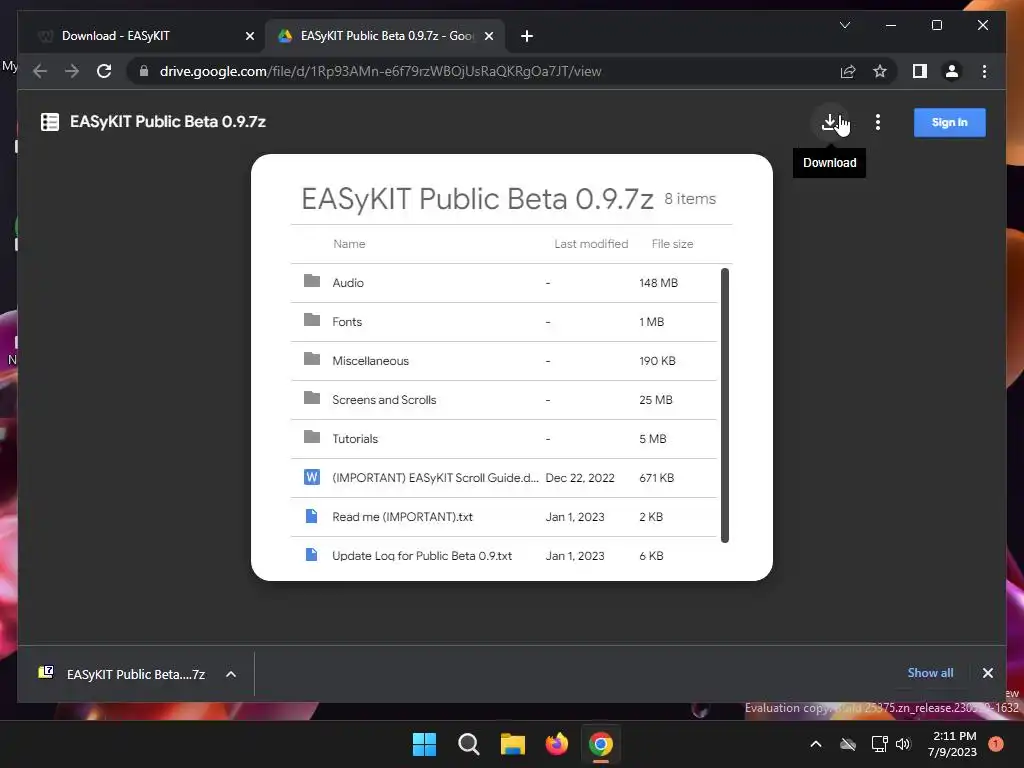Viewport: 1024px width, 768px height.
Task: Click the Word icon for EASyKIT Scroll Guide
Action: pos(312,477)
